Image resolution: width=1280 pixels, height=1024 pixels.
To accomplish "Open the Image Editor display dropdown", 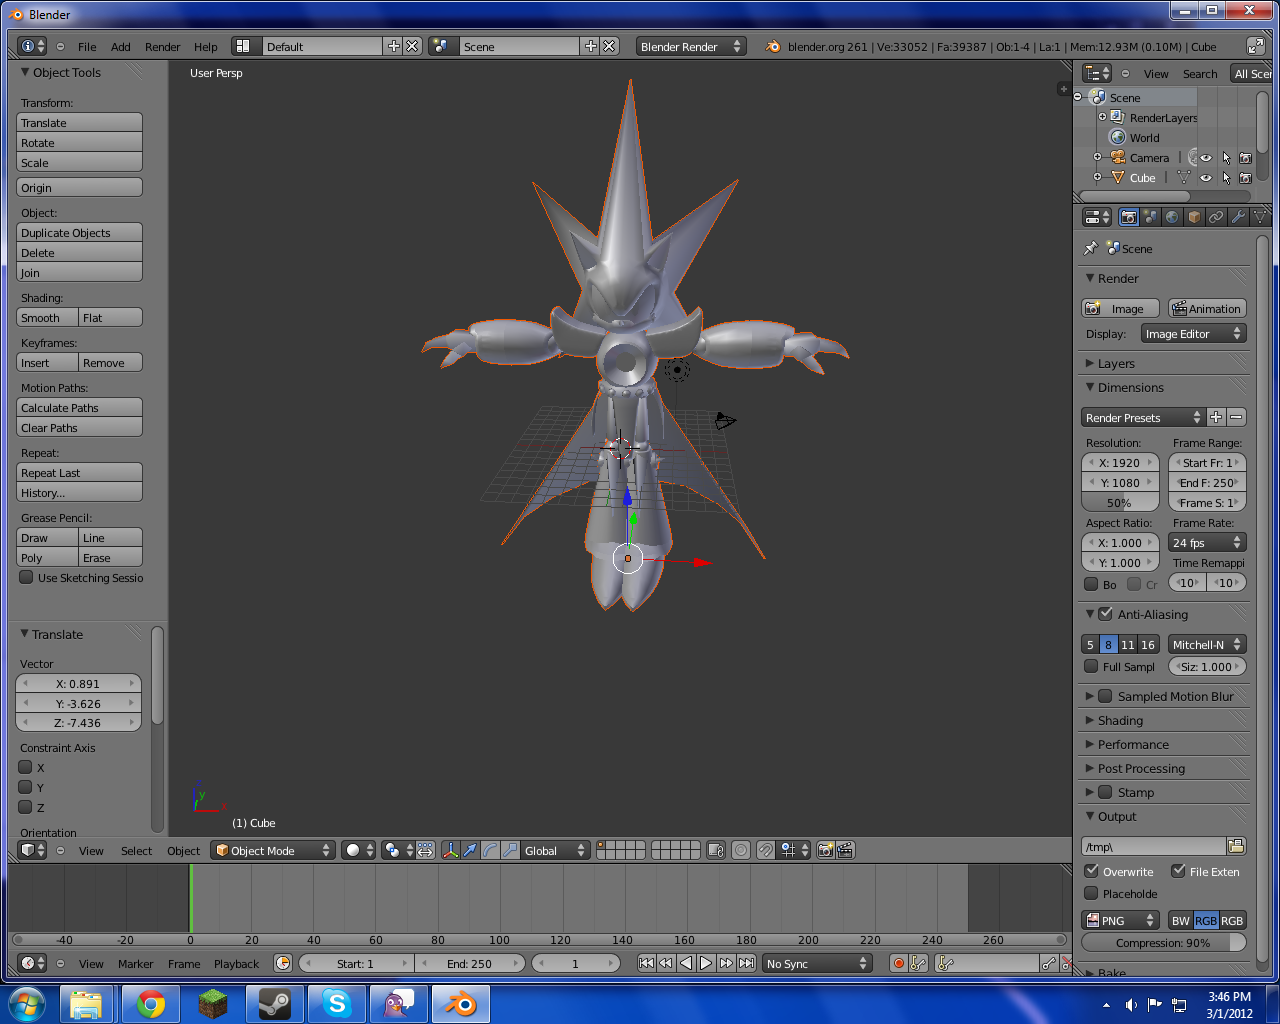I will pyautogui.click(x=1193, y=334).
